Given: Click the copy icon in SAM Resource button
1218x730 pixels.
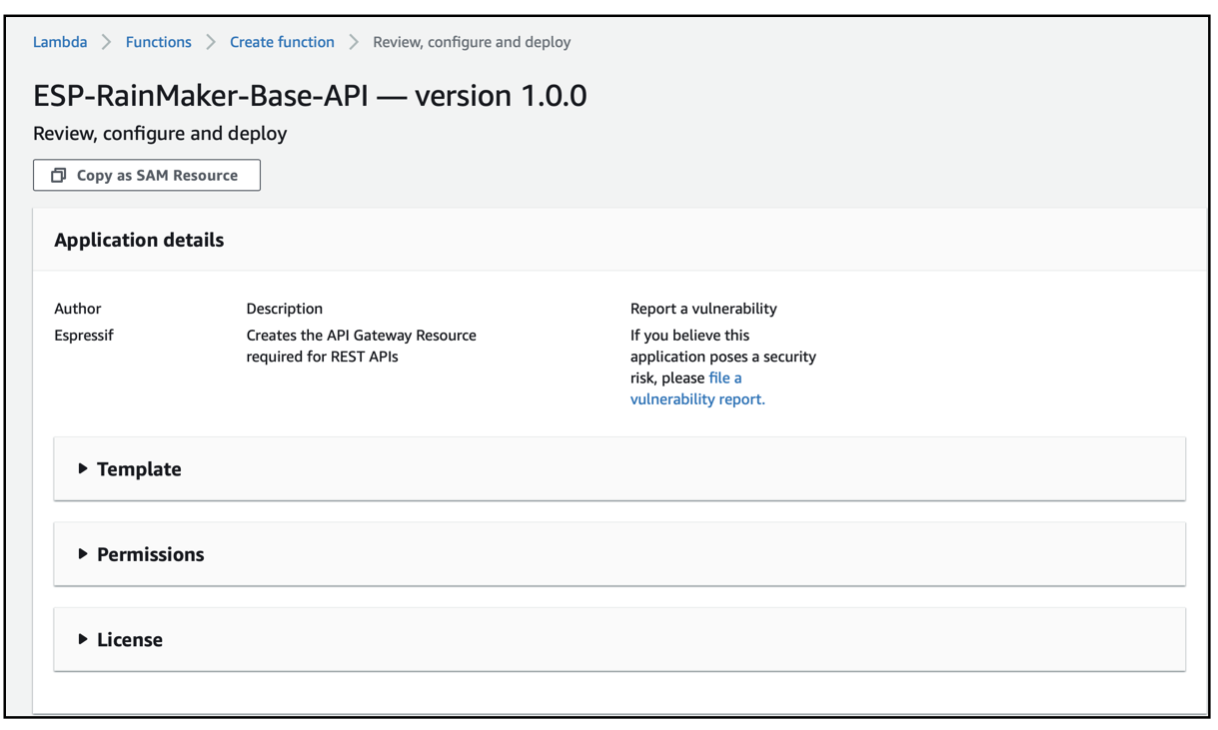Looking at the screenshot, I should pos(59,175).
